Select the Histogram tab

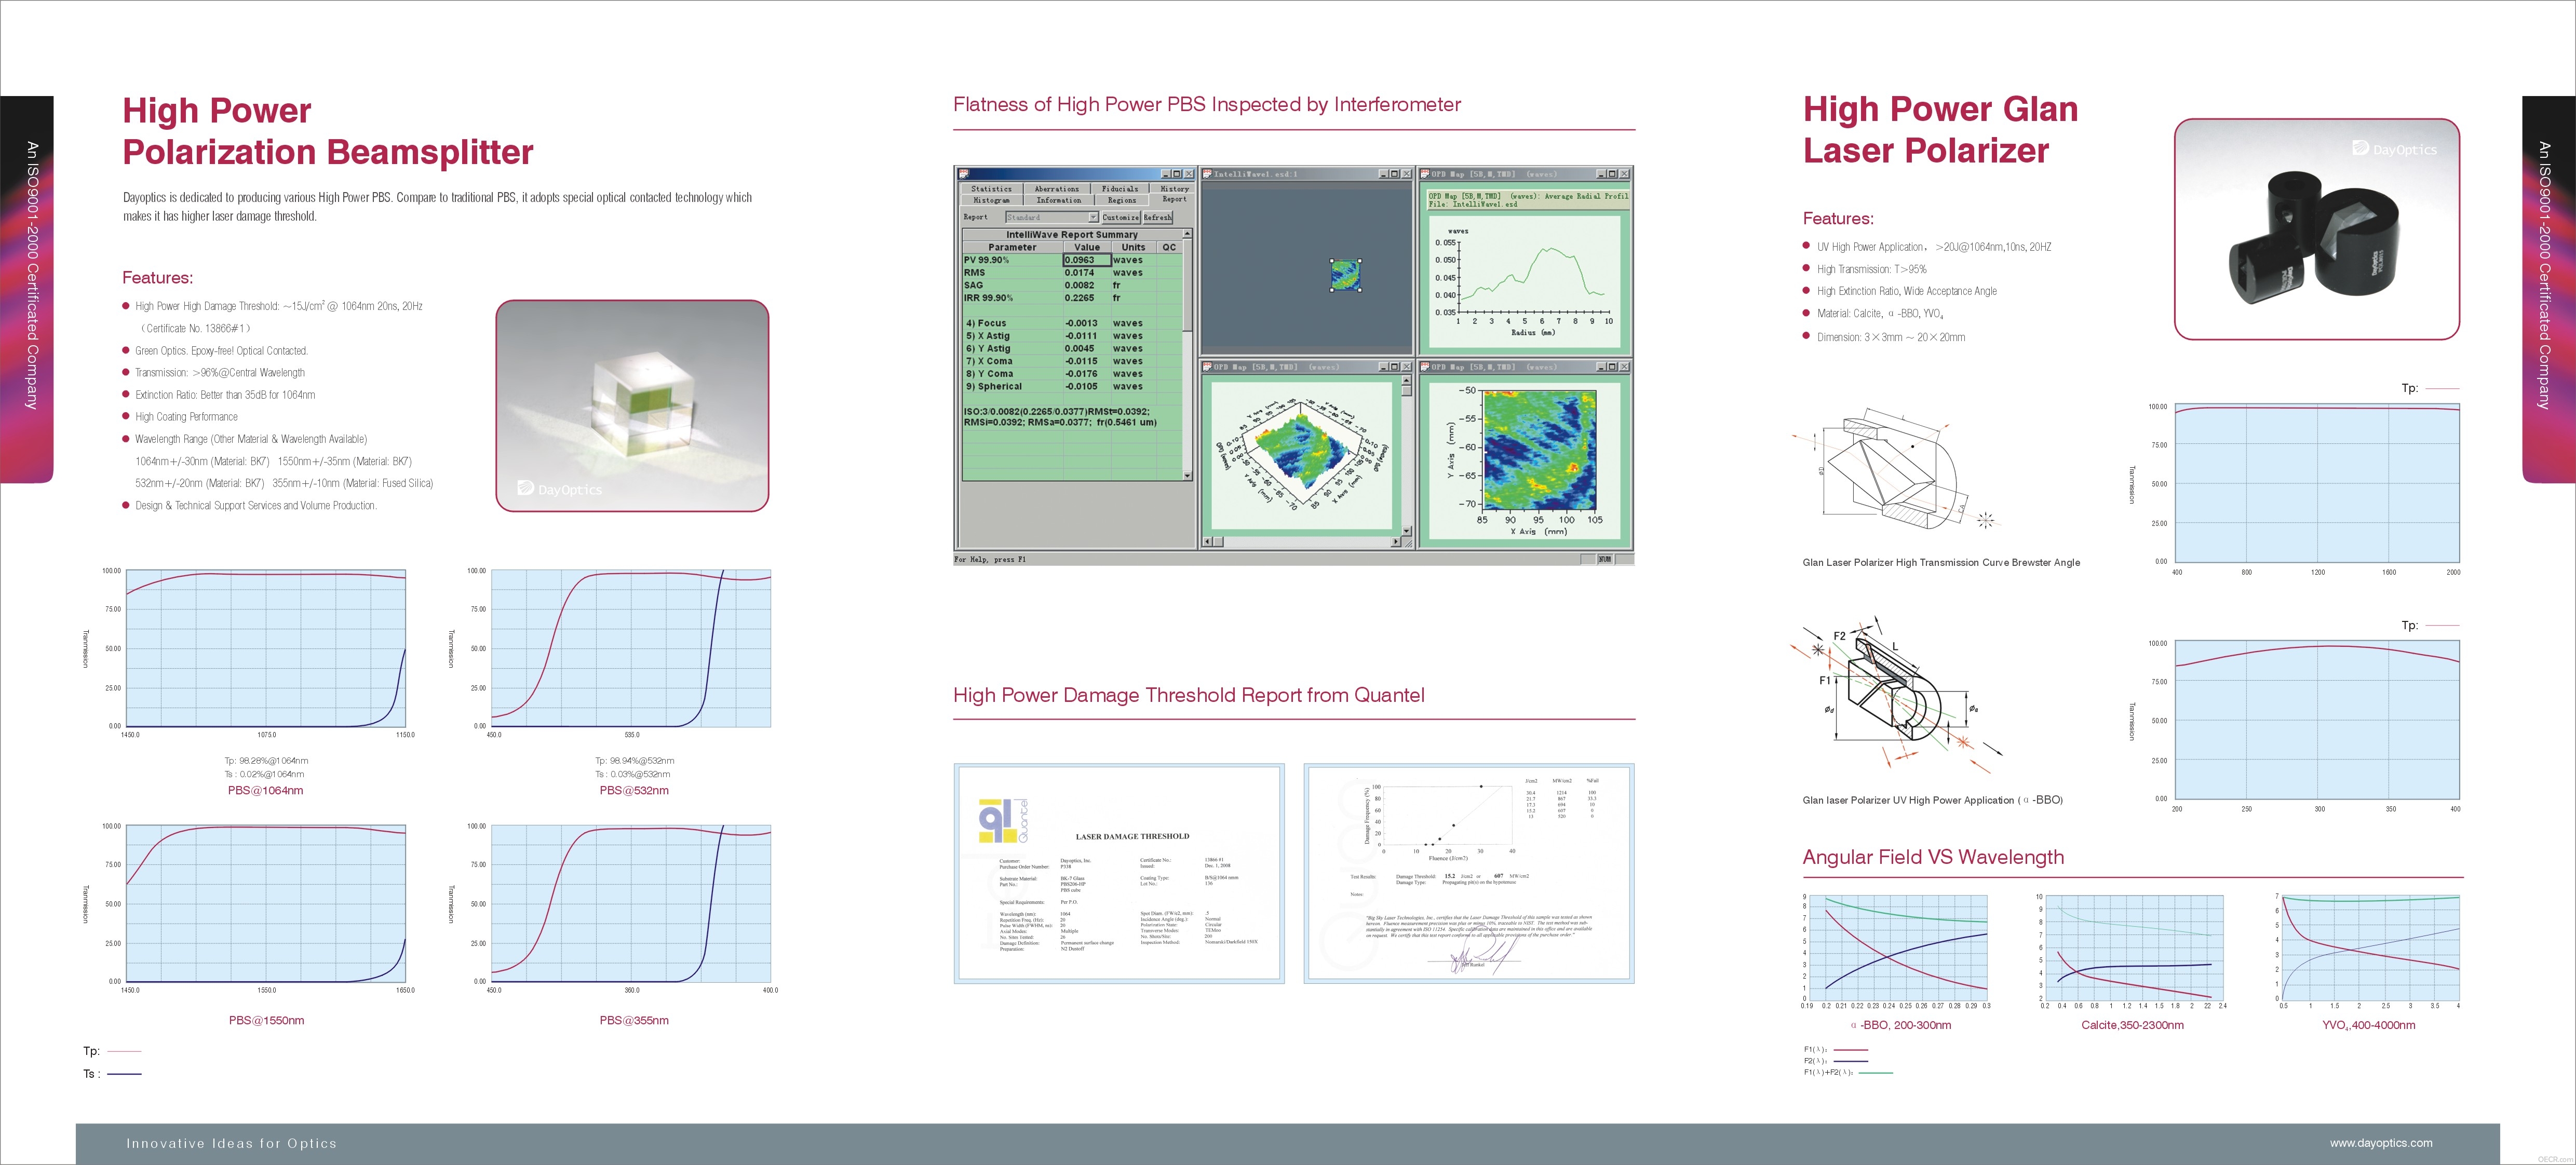click(x=991, y=200)
